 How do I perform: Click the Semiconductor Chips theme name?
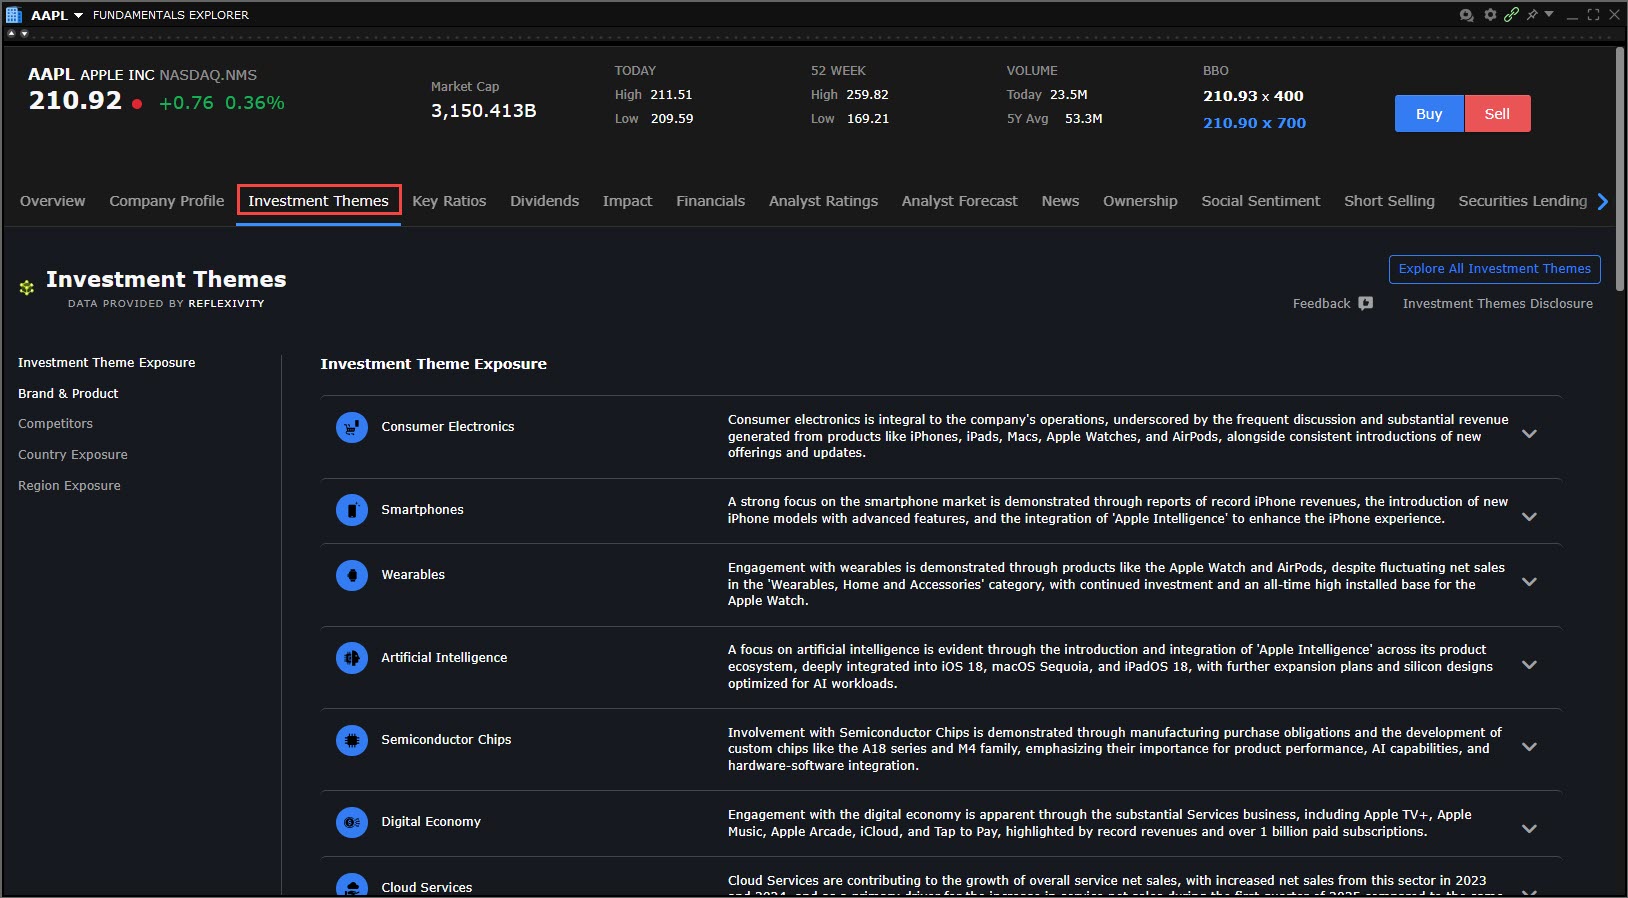[x=446, y=740]
